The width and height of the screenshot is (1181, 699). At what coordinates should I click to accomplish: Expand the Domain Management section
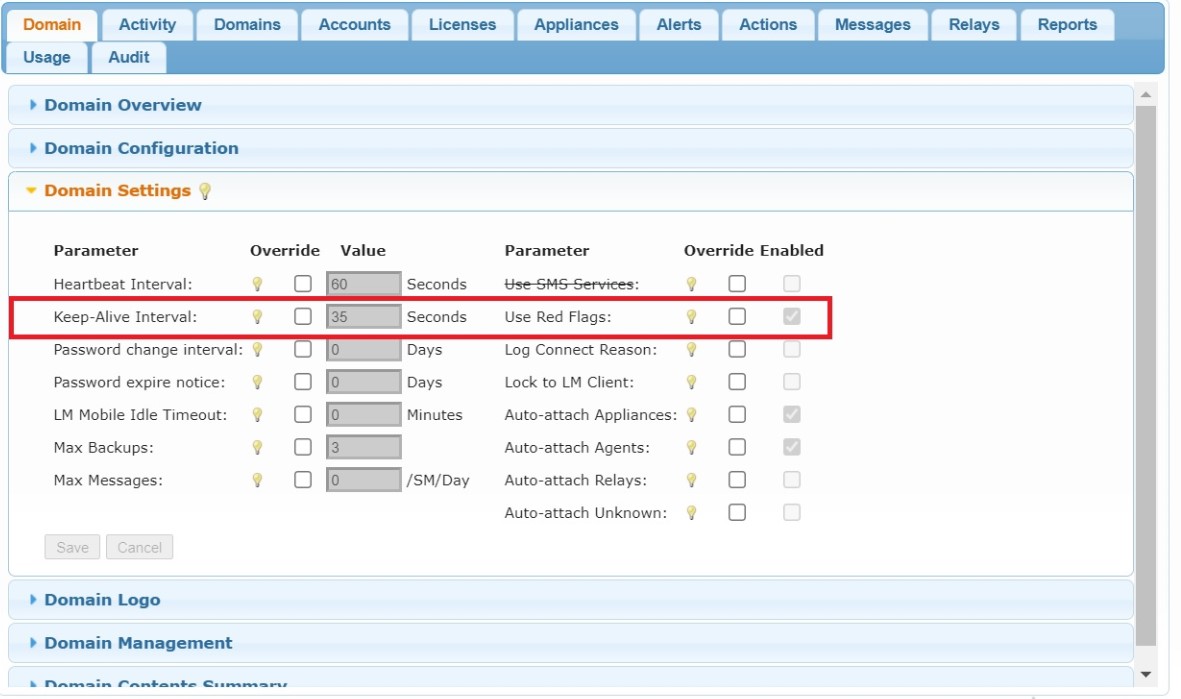[x=570, y=643]
